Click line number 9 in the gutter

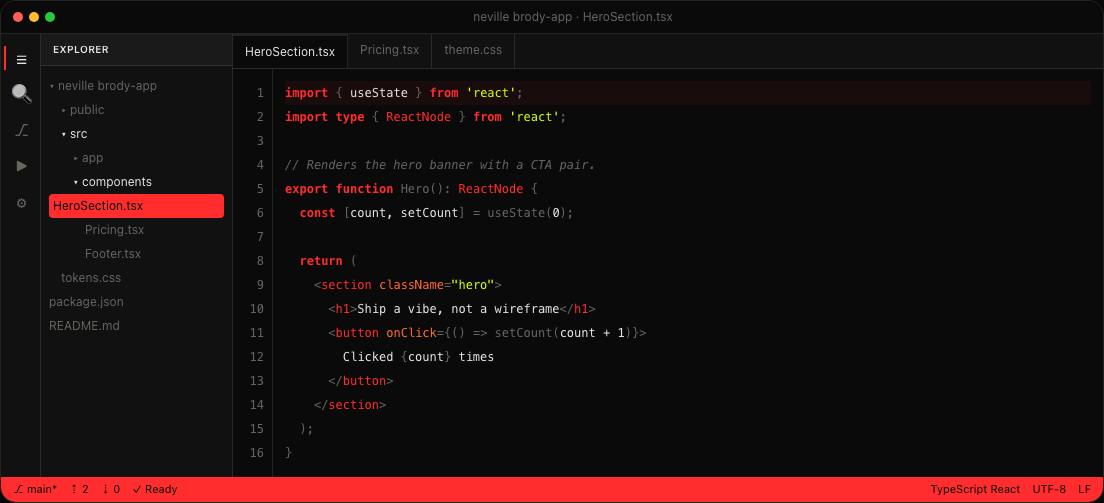[x=261, y=285]
